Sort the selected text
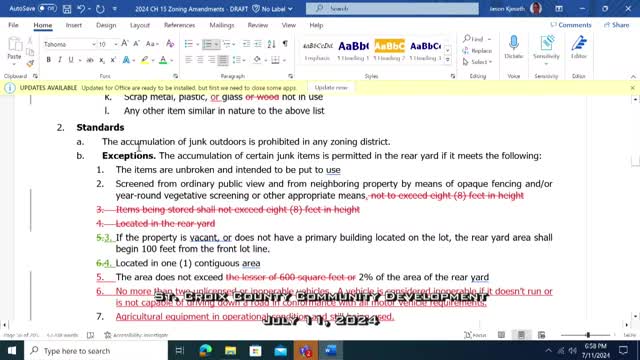Viewport: 640px width, 360px height. coord(271,44)
